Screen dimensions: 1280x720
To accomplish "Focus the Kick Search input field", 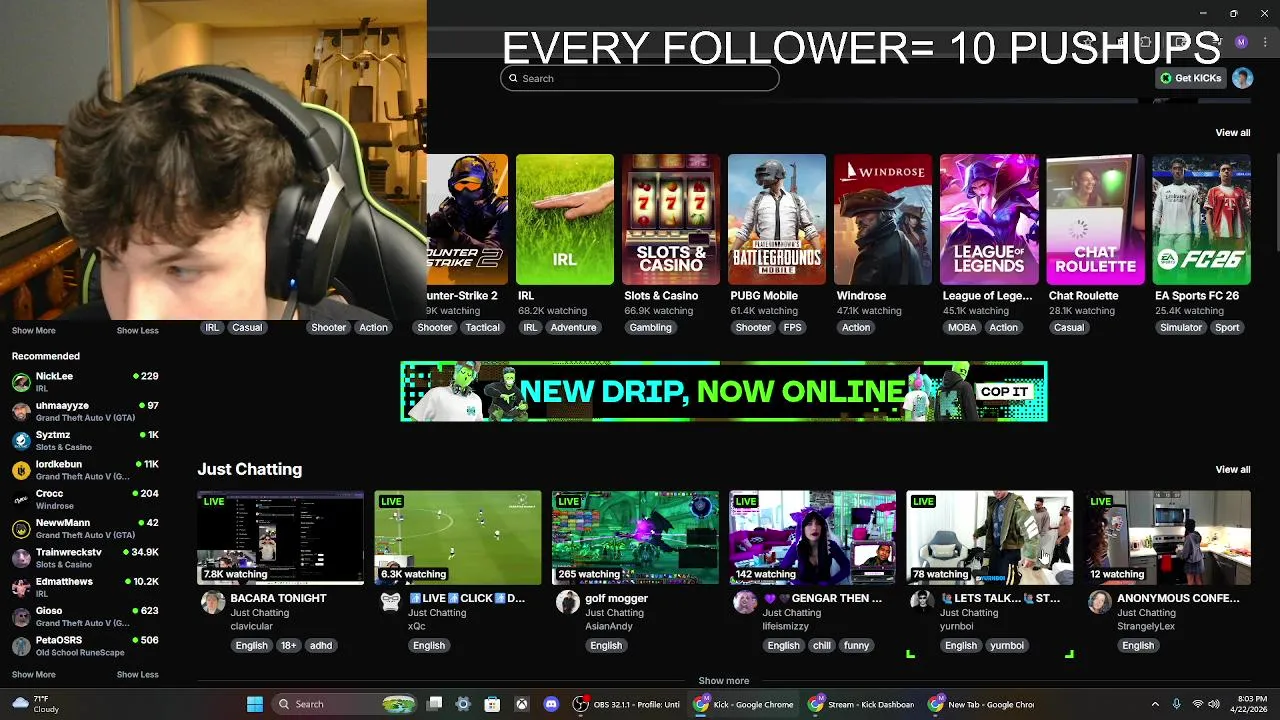I will pos(640,78).
